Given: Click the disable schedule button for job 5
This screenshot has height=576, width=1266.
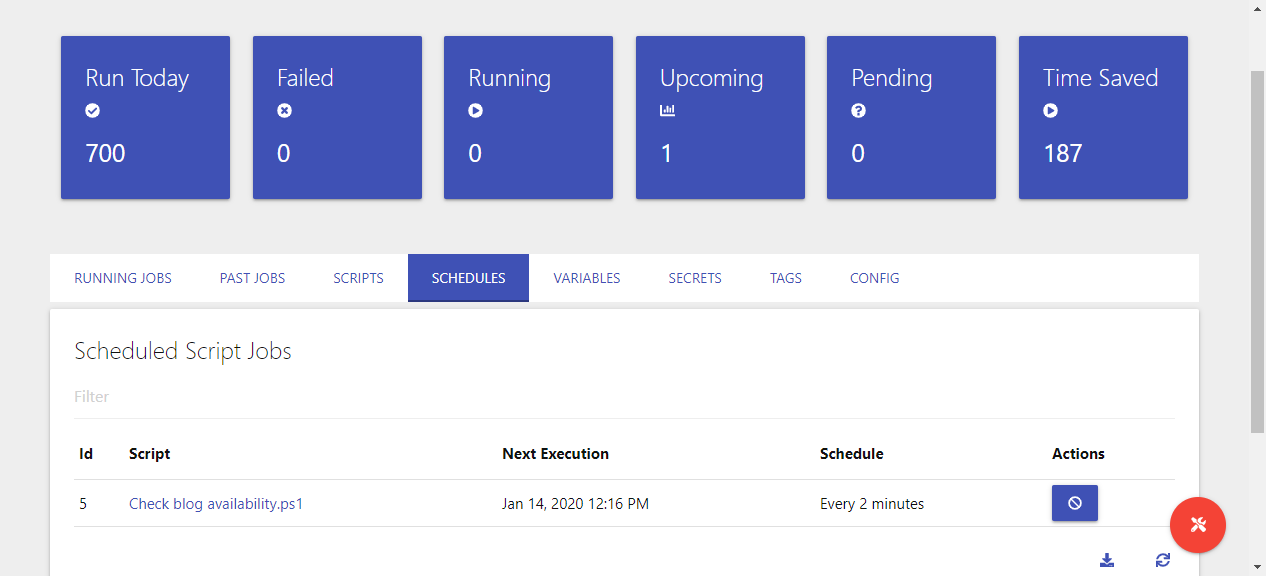Looking at the screenshot, I should pyautogui.click(x=1075, y=503).
